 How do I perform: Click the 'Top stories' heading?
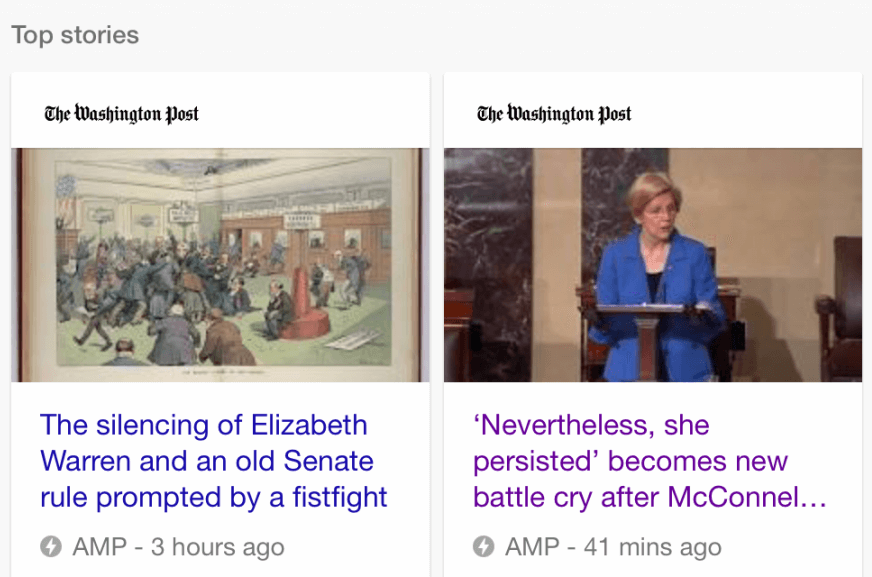(x=75, y=34)
